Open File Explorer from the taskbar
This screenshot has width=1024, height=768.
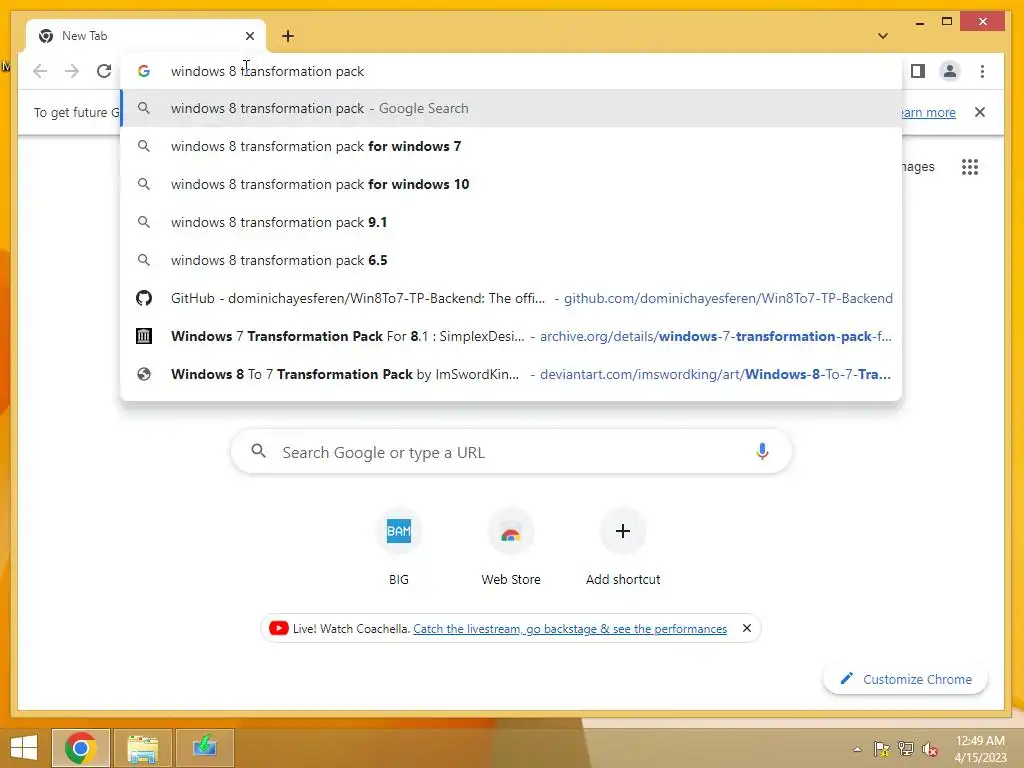click(143, 748)
